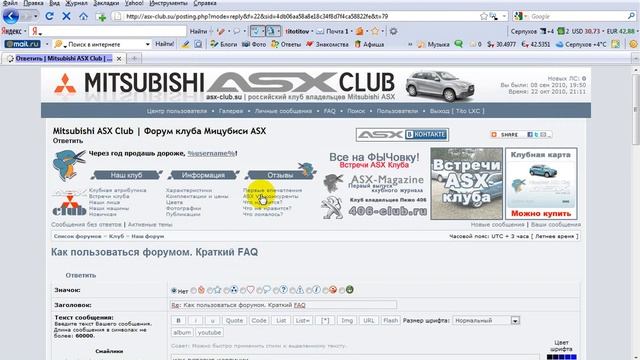
Task: Open Музыка in the Mail.ru toolbar
Action: pyautogui.click(x=433, y=44)
